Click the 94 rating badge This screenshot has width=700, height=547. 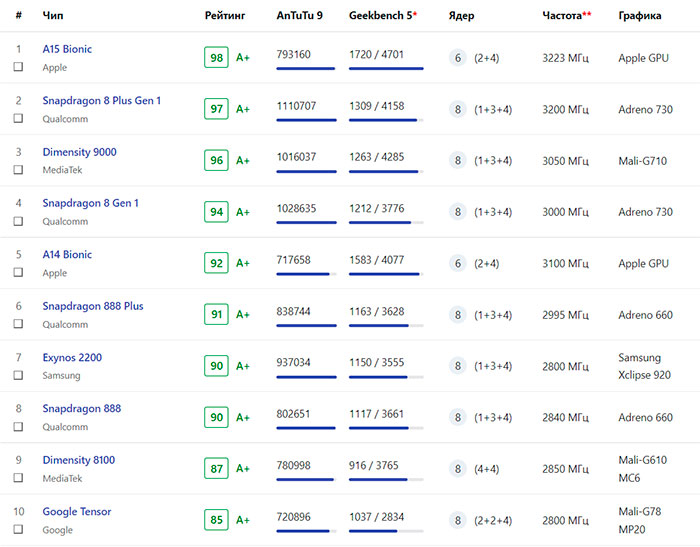point(217,212)
